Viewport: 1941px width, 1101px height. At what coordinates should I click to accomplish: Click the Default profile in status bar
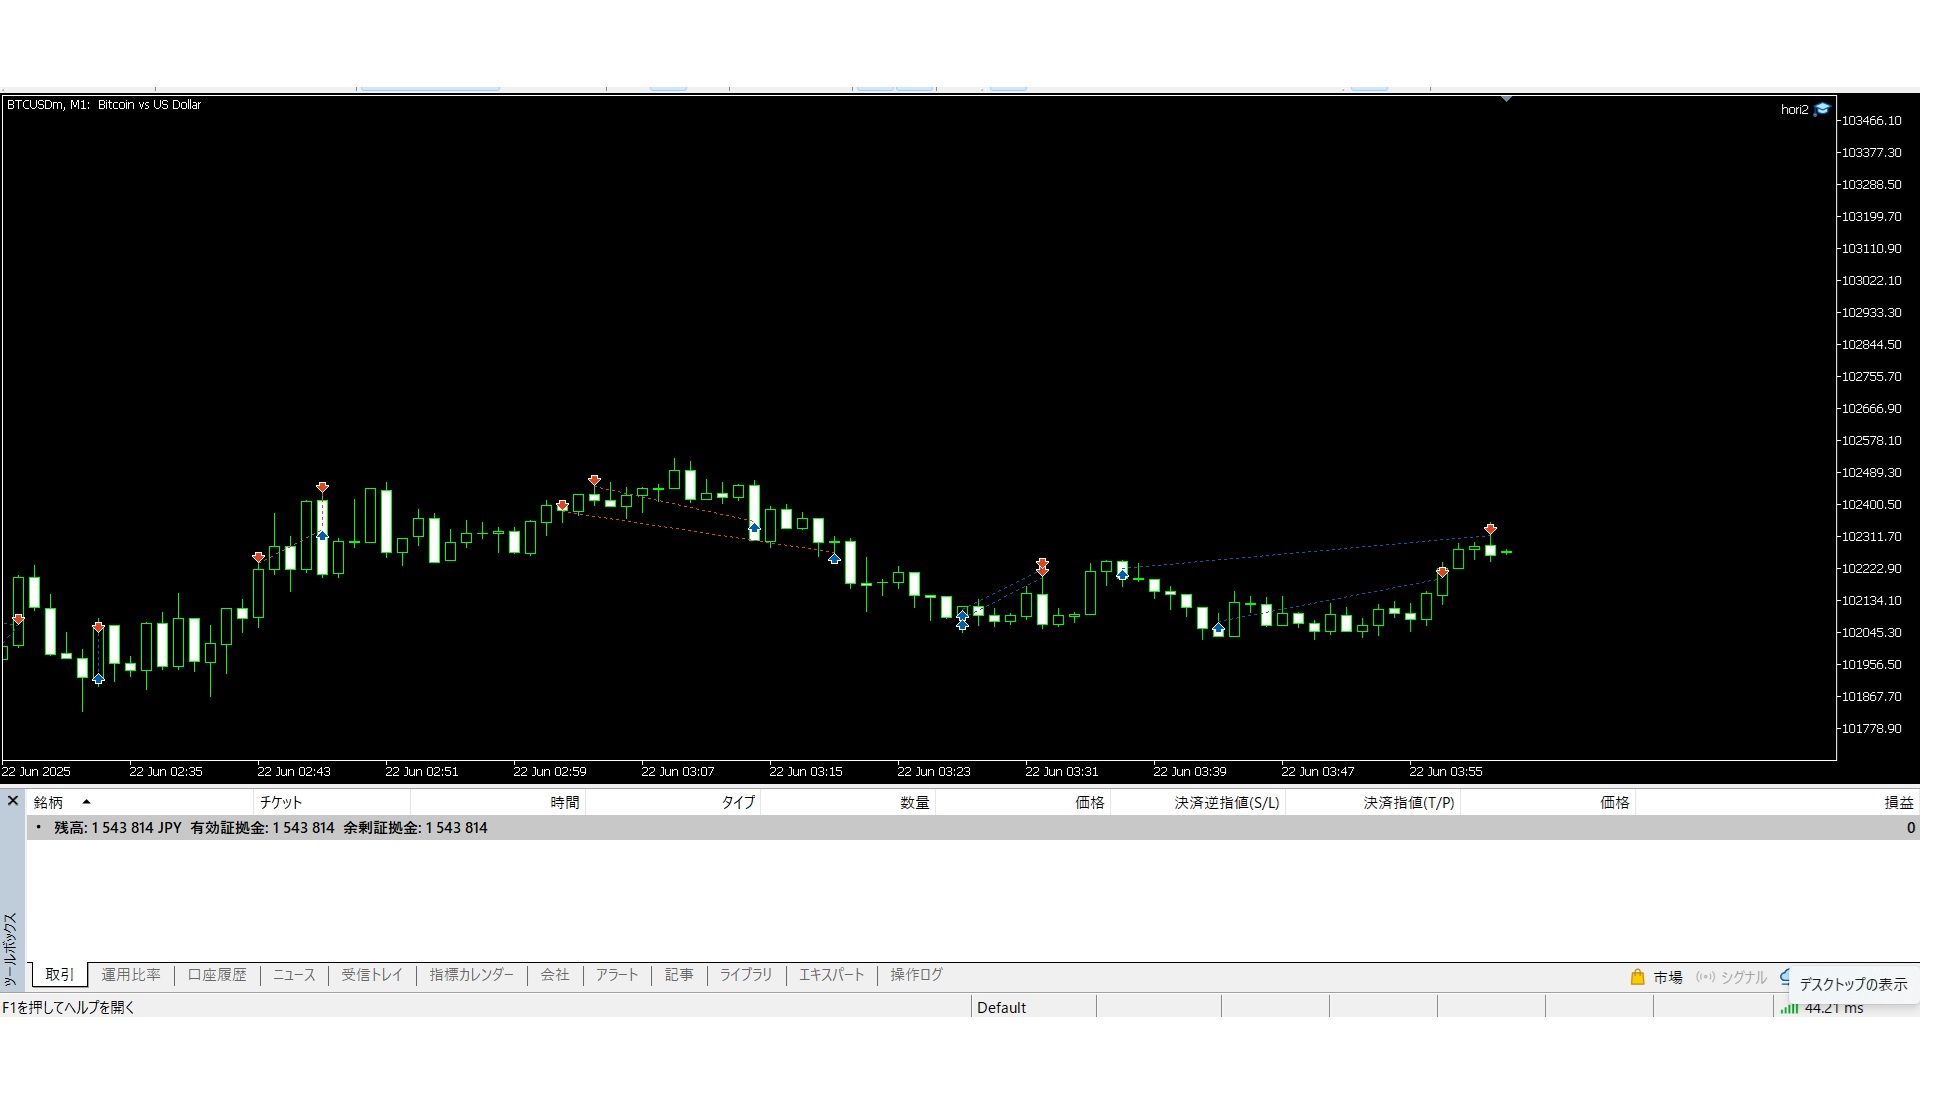pyautogui.click(x=1001, y=1008)
